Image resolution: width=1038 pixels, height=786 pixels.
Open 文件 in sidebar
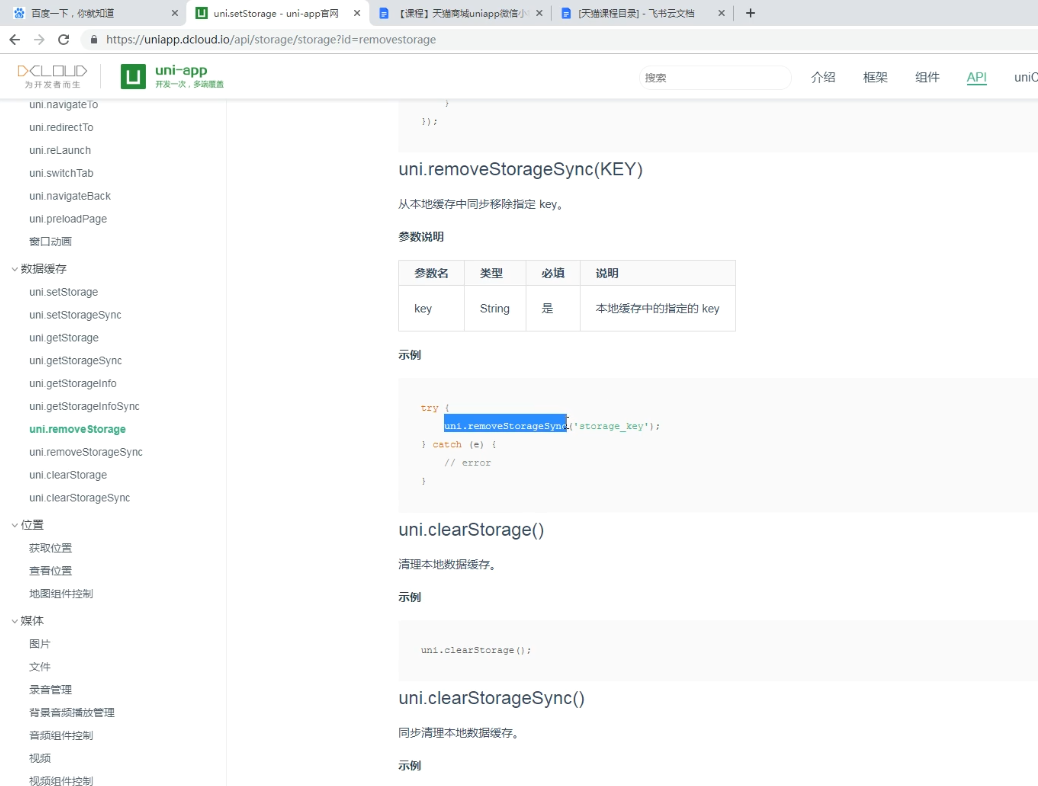tap(40, 667)
